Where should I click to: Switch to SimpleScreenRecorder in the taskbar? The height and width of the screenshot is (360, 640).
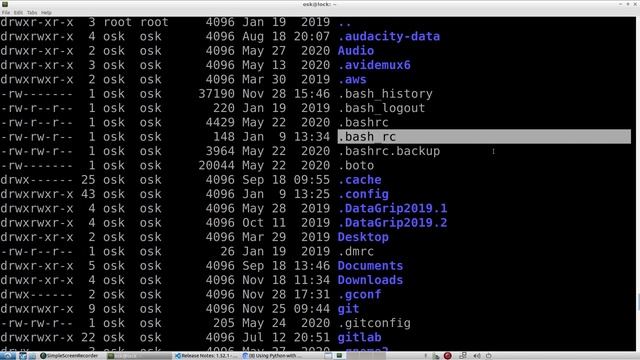[69, 356]
